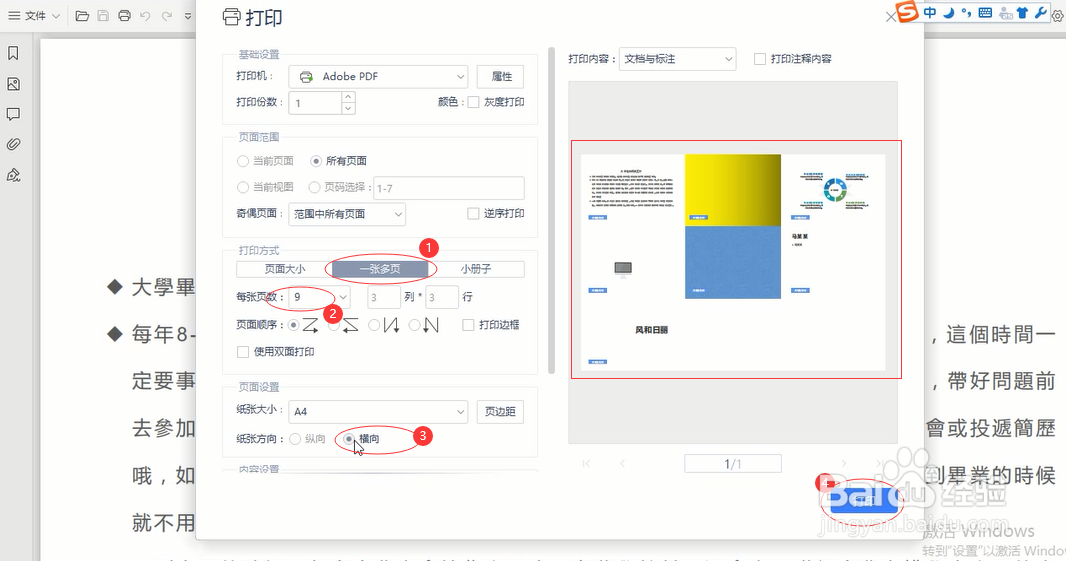The width and height of the screenshot is (1066, 561).
Task: Open the Sogou toolbox wrench icon
Action: [x=1041, y=12]
